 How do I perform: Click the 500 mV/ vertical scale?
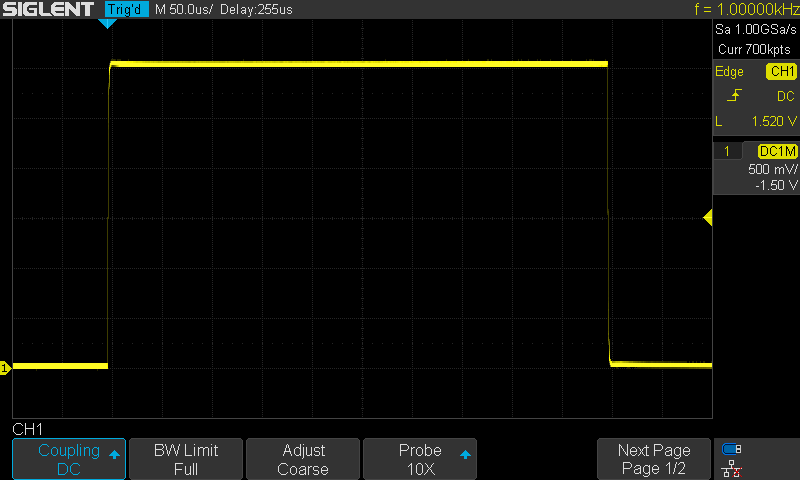click(x=772, y=169)
